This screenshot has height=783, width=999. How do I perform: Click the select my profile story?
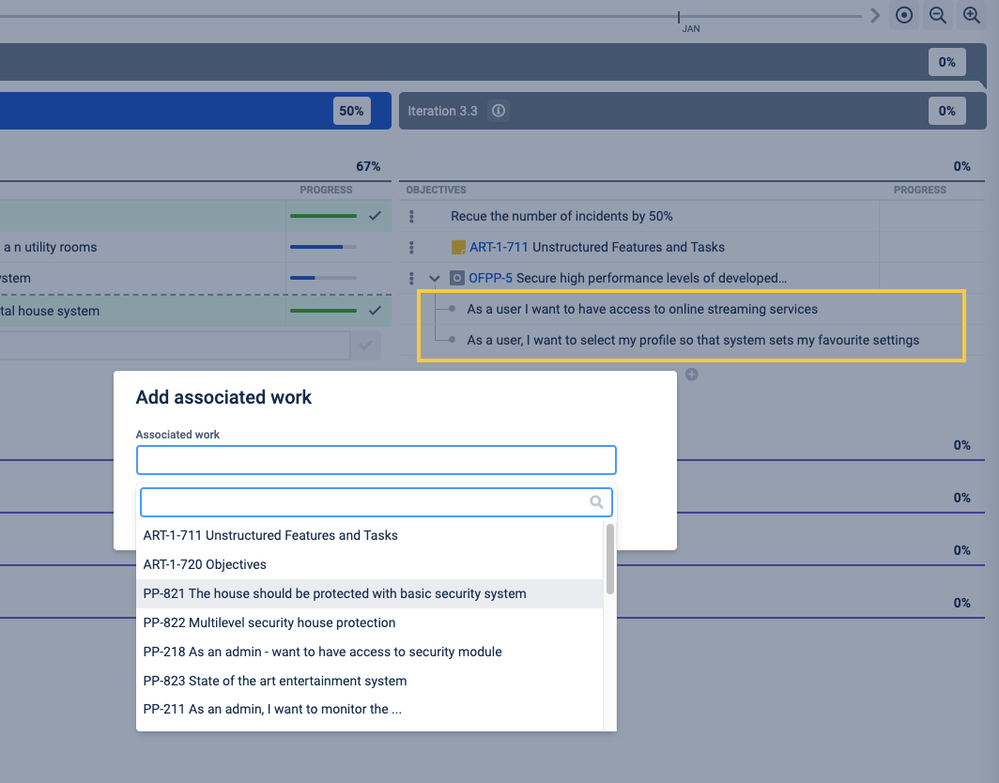(693, 340)
